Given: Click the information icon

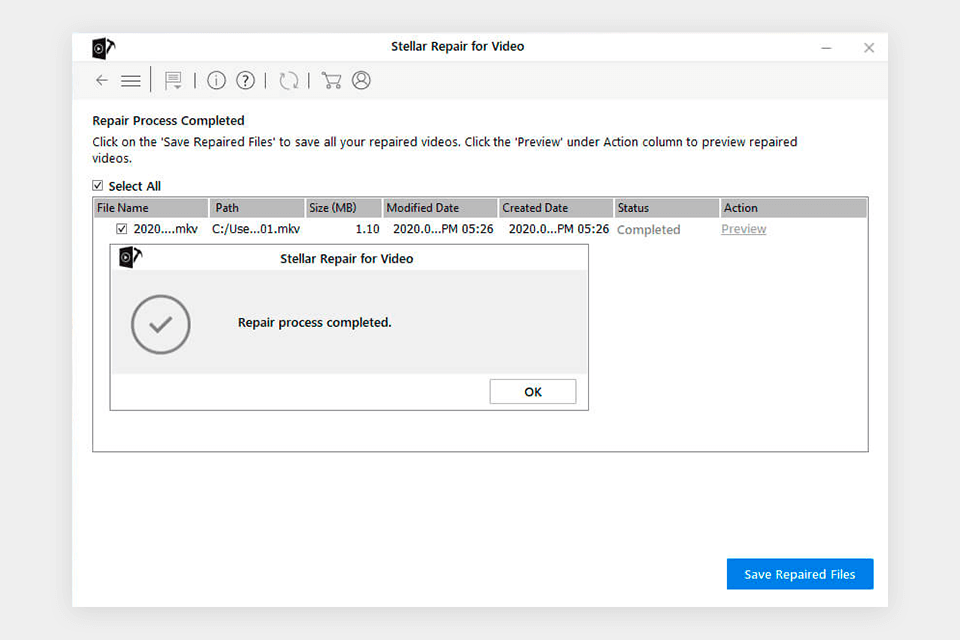Looking at the screenshot, I should 216,80.
